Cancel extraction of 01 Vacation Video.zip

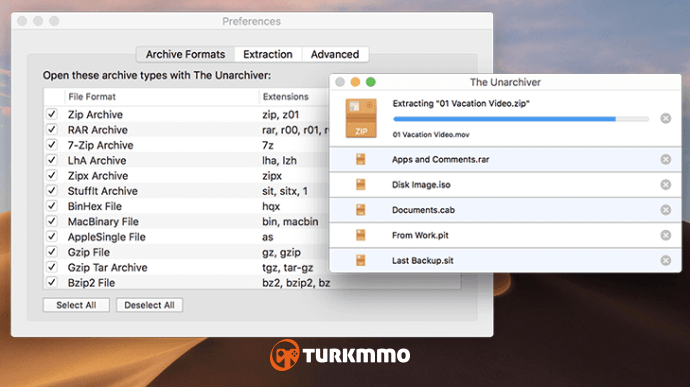[665, 118]
